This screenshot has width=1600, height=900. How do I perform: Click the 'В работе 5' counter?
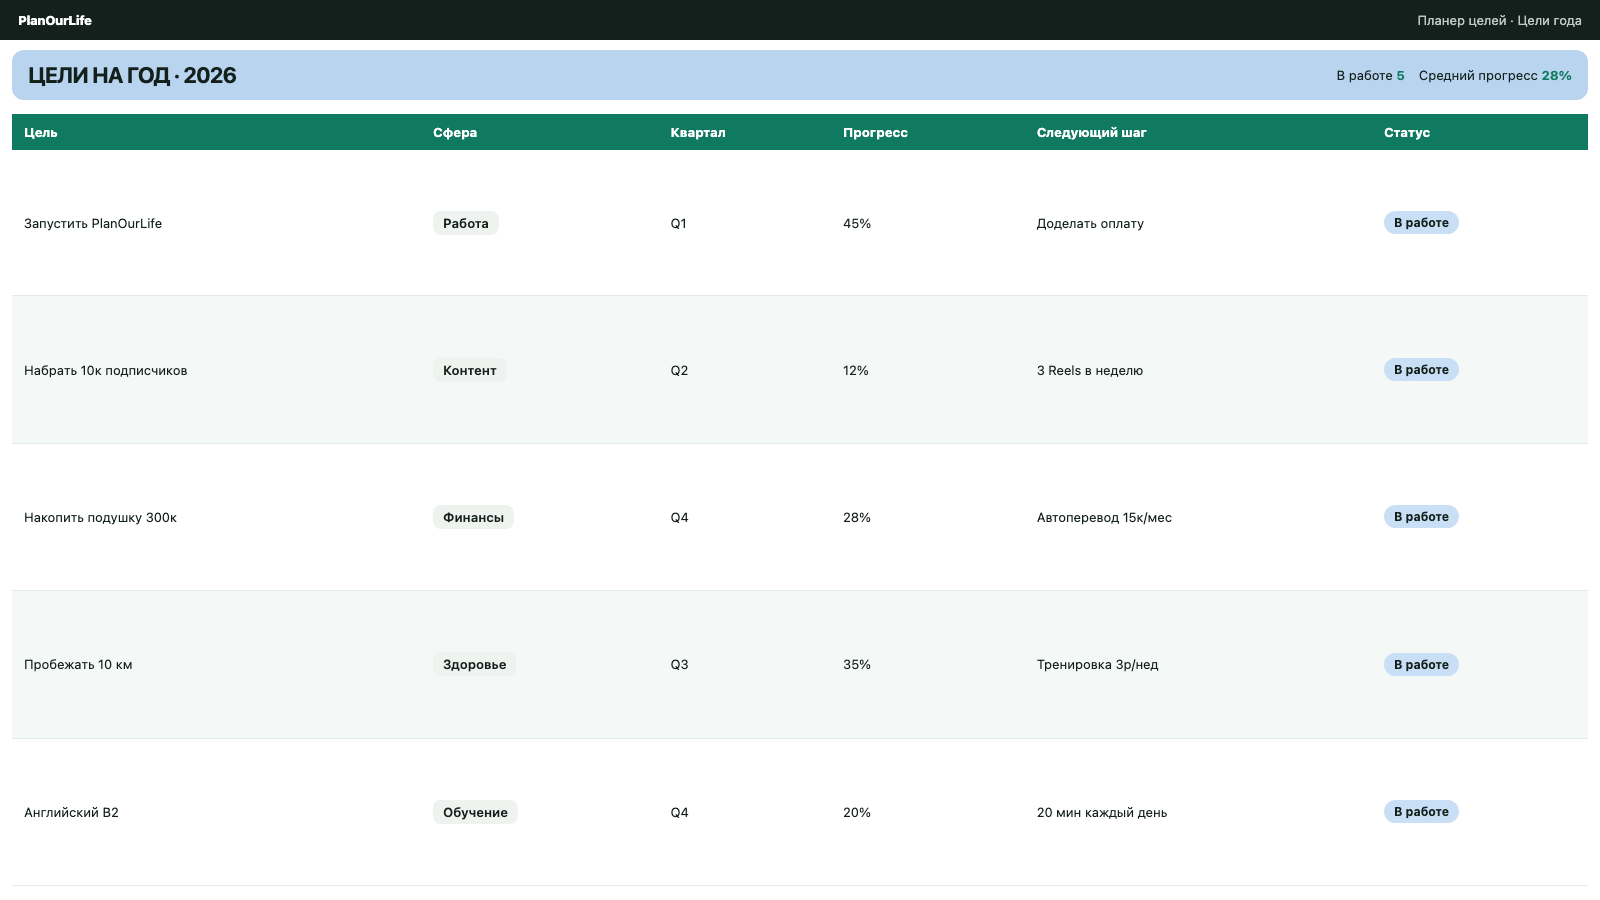coord(1370,75)
